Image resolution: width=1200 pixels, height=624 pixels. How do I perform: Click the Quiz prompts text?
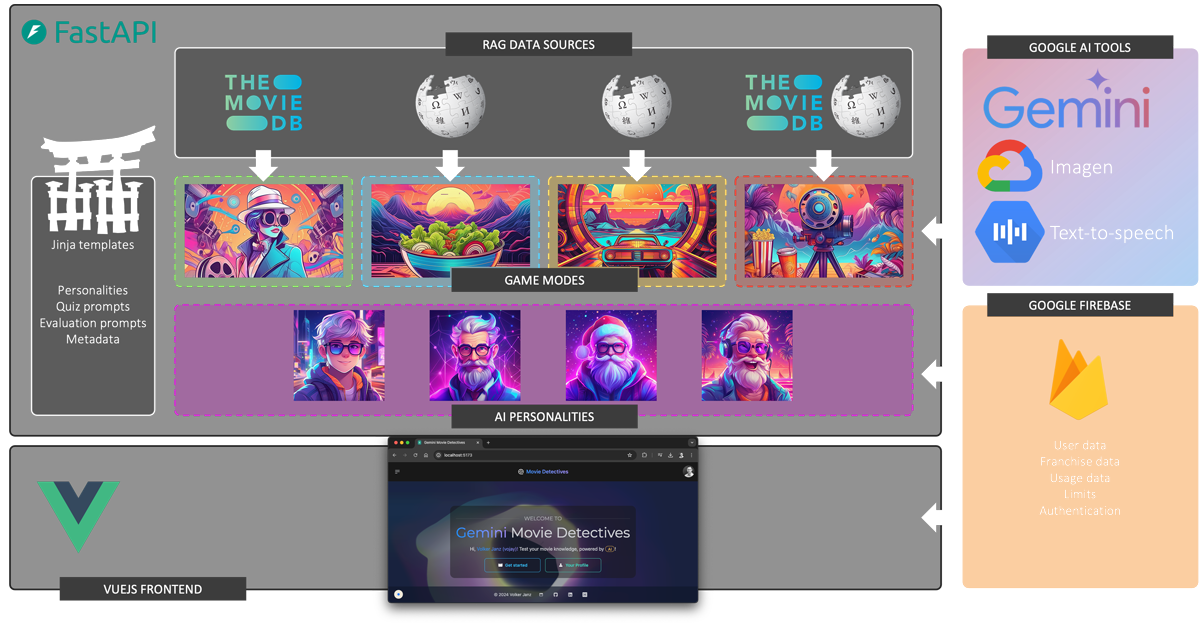(93, 306)
